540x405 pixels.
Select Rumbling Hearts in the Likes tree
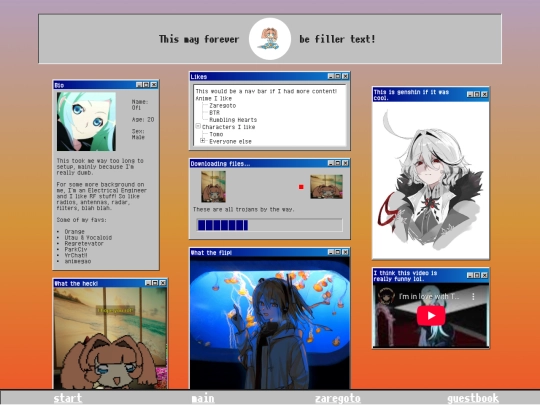click(x=233, y=120)
